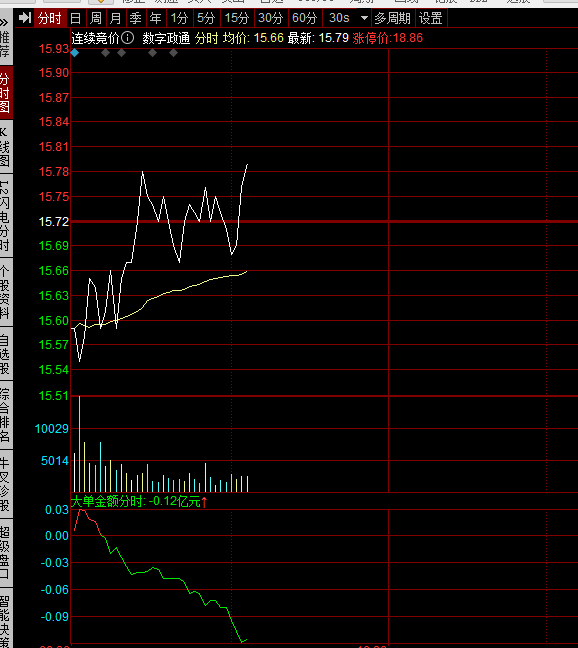The height and width of the screenshot is (648, 578).
Task: Open 自选股 watchlist sidebar tab
Action: pos(5,354)
